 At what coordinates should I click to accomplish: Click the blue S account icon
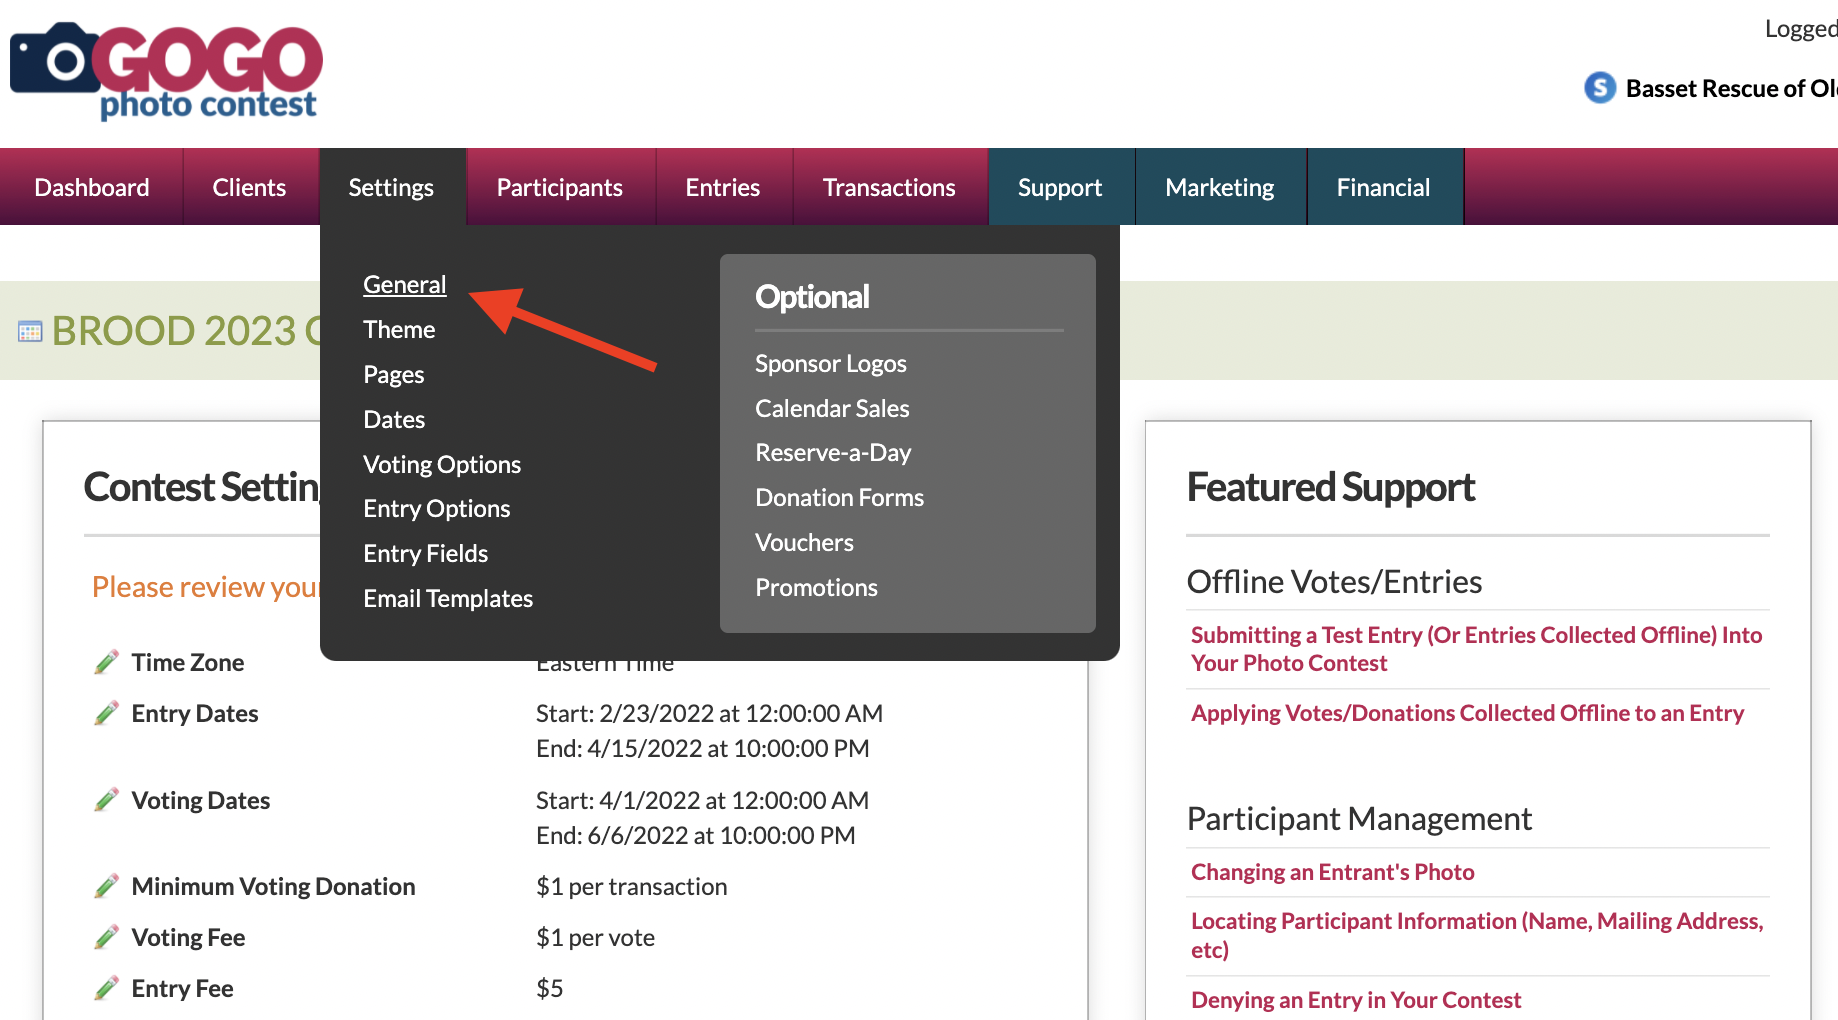point(1600,88)
